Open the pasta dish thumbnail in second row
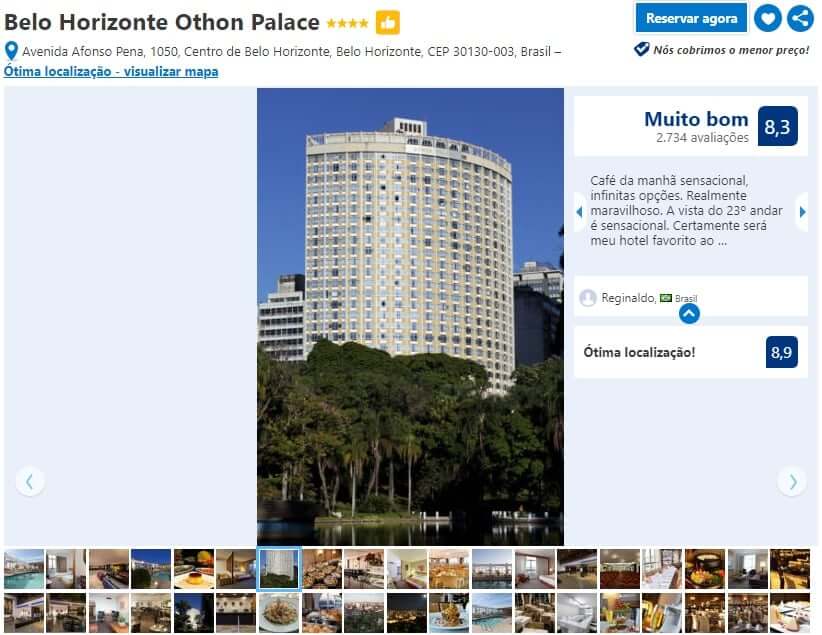 (x=279, y=613)
